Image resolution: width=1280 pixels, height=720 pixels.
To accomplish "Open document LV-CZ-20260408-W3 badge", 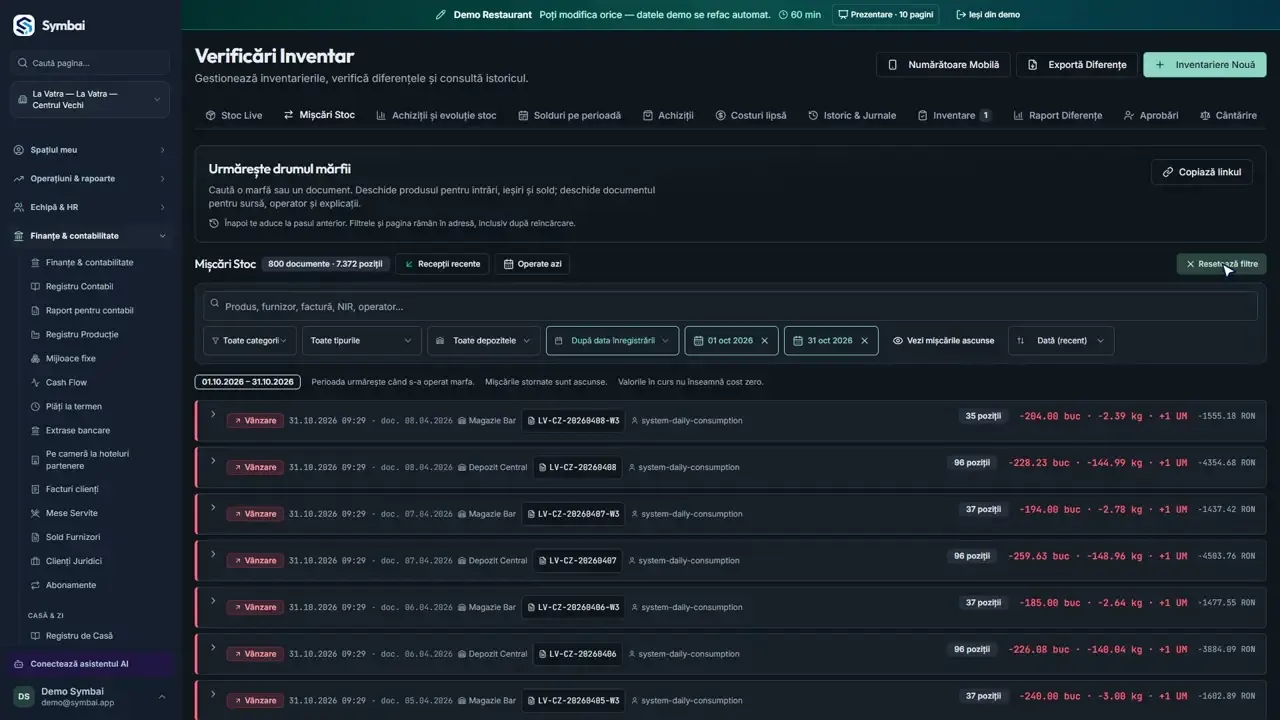I will pyautogui.click(x=573, y=421).
